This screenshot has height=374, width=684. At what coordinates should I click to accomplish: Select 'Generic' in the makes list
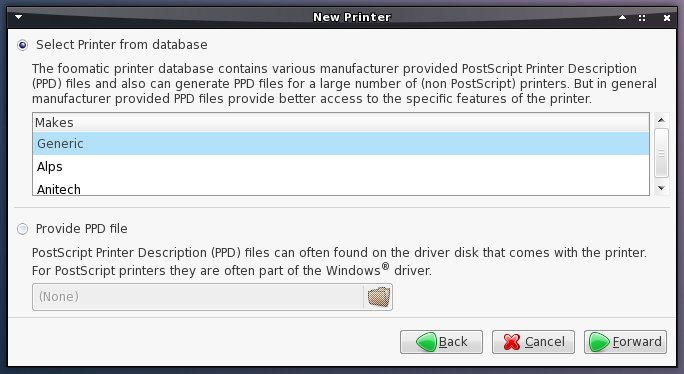click(x=341, y=144)
